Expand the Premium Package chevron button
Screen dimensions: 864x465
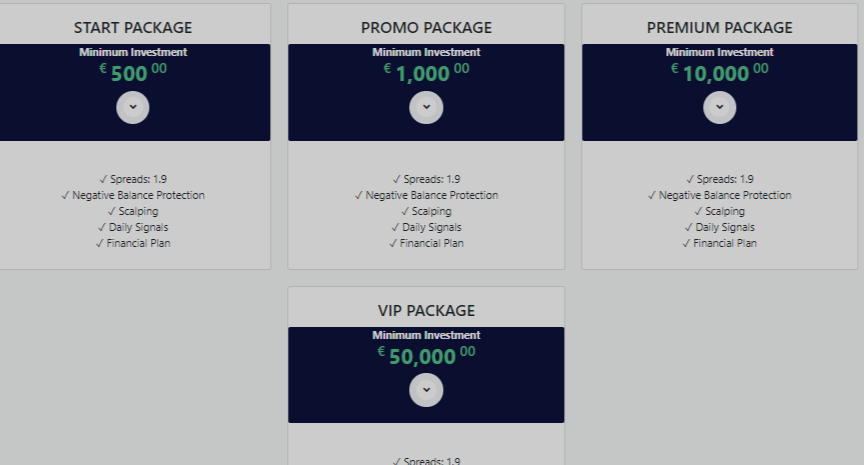(x=720, y=107)
